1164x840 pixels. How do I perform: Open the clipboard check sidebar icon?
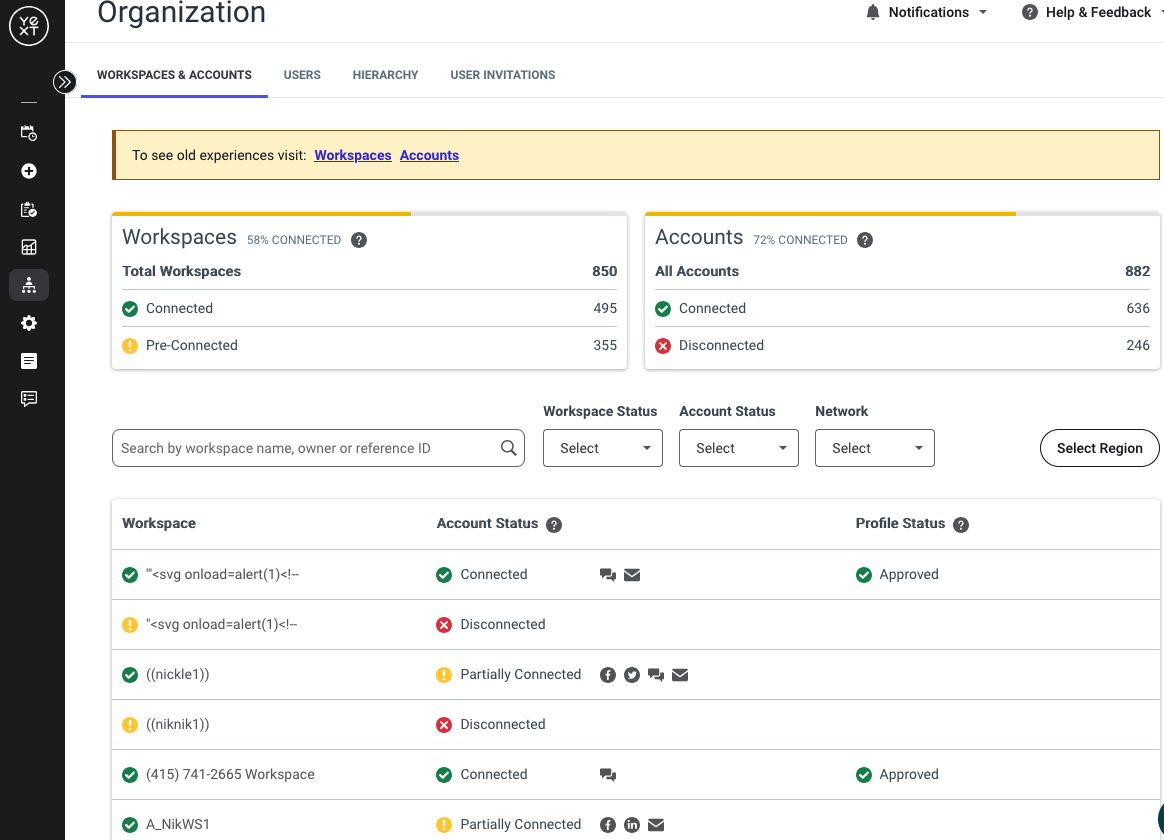[x=29, y=210]
